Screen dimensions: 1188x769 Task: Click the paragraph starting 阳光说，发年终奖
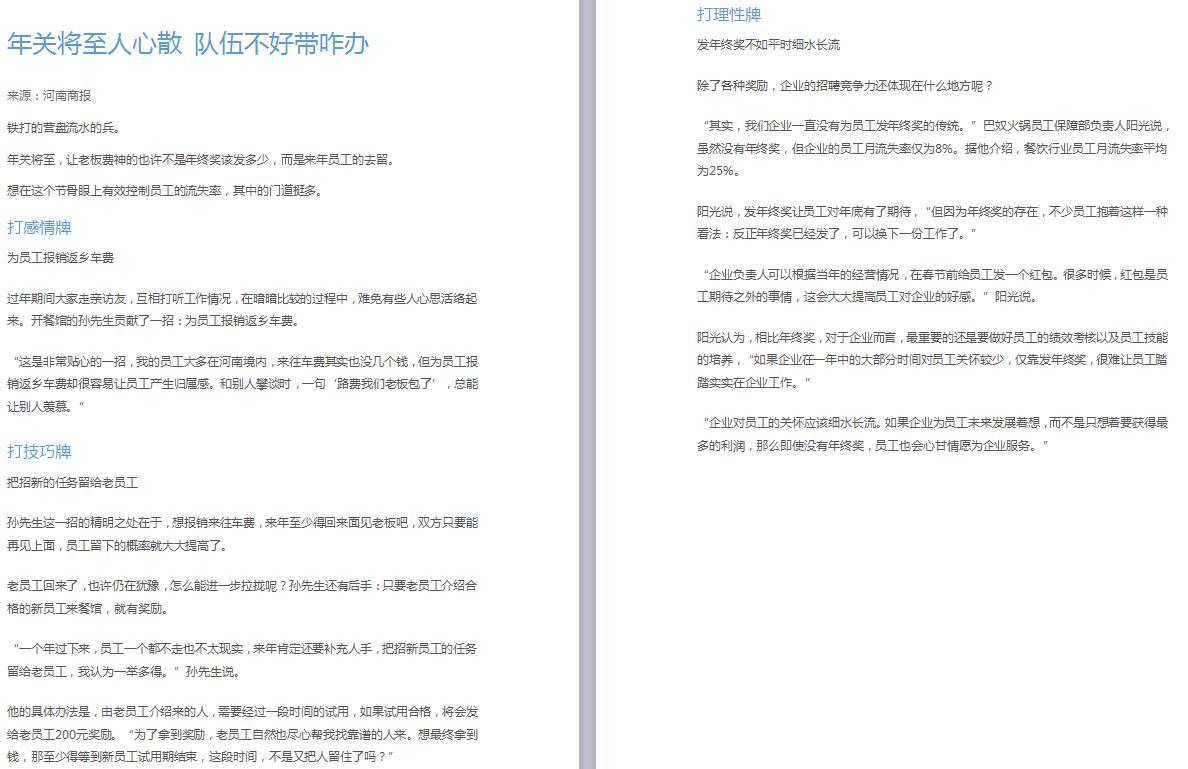click(x=932, y=222)
